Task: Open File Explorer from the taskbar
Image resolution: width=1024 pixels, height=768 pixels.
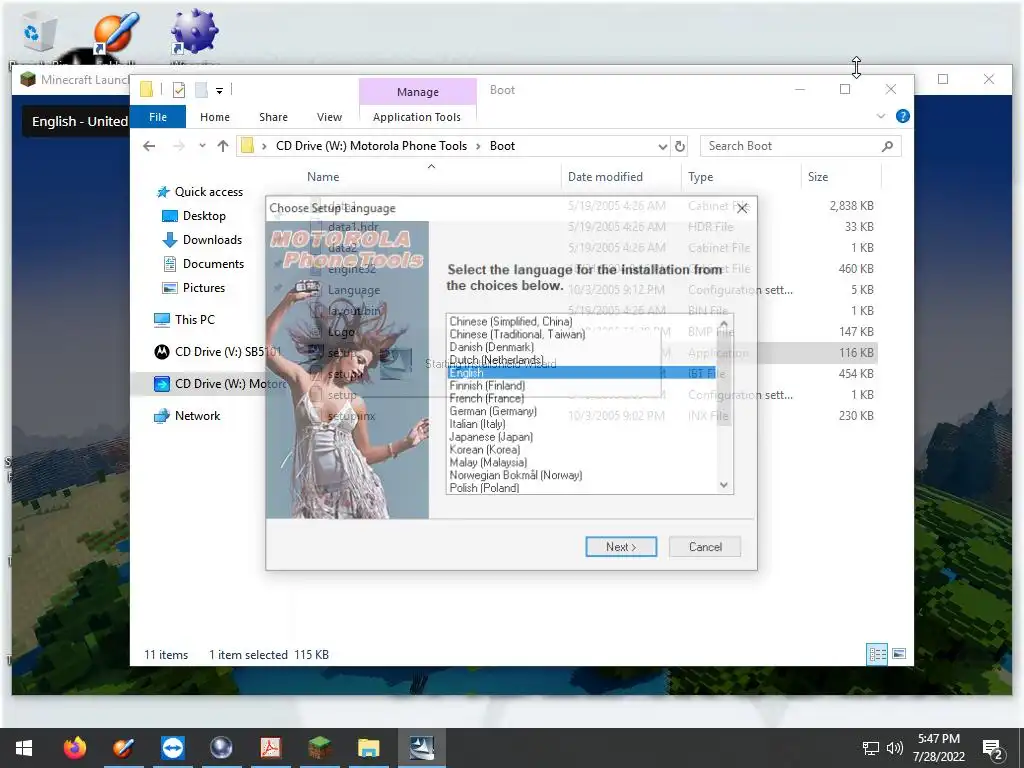Action: coord(368,748)
